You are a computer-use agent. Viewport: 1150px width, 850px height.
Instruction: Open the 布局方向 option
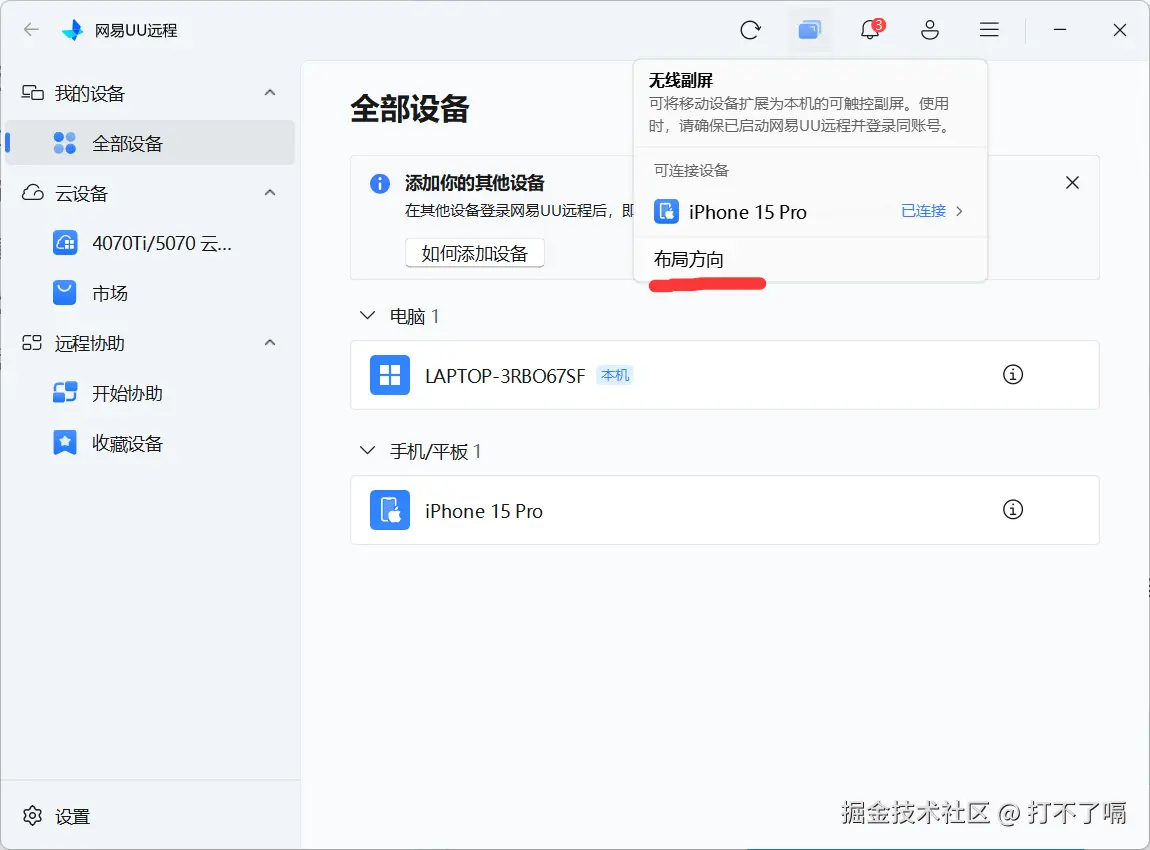pos(810,260)
